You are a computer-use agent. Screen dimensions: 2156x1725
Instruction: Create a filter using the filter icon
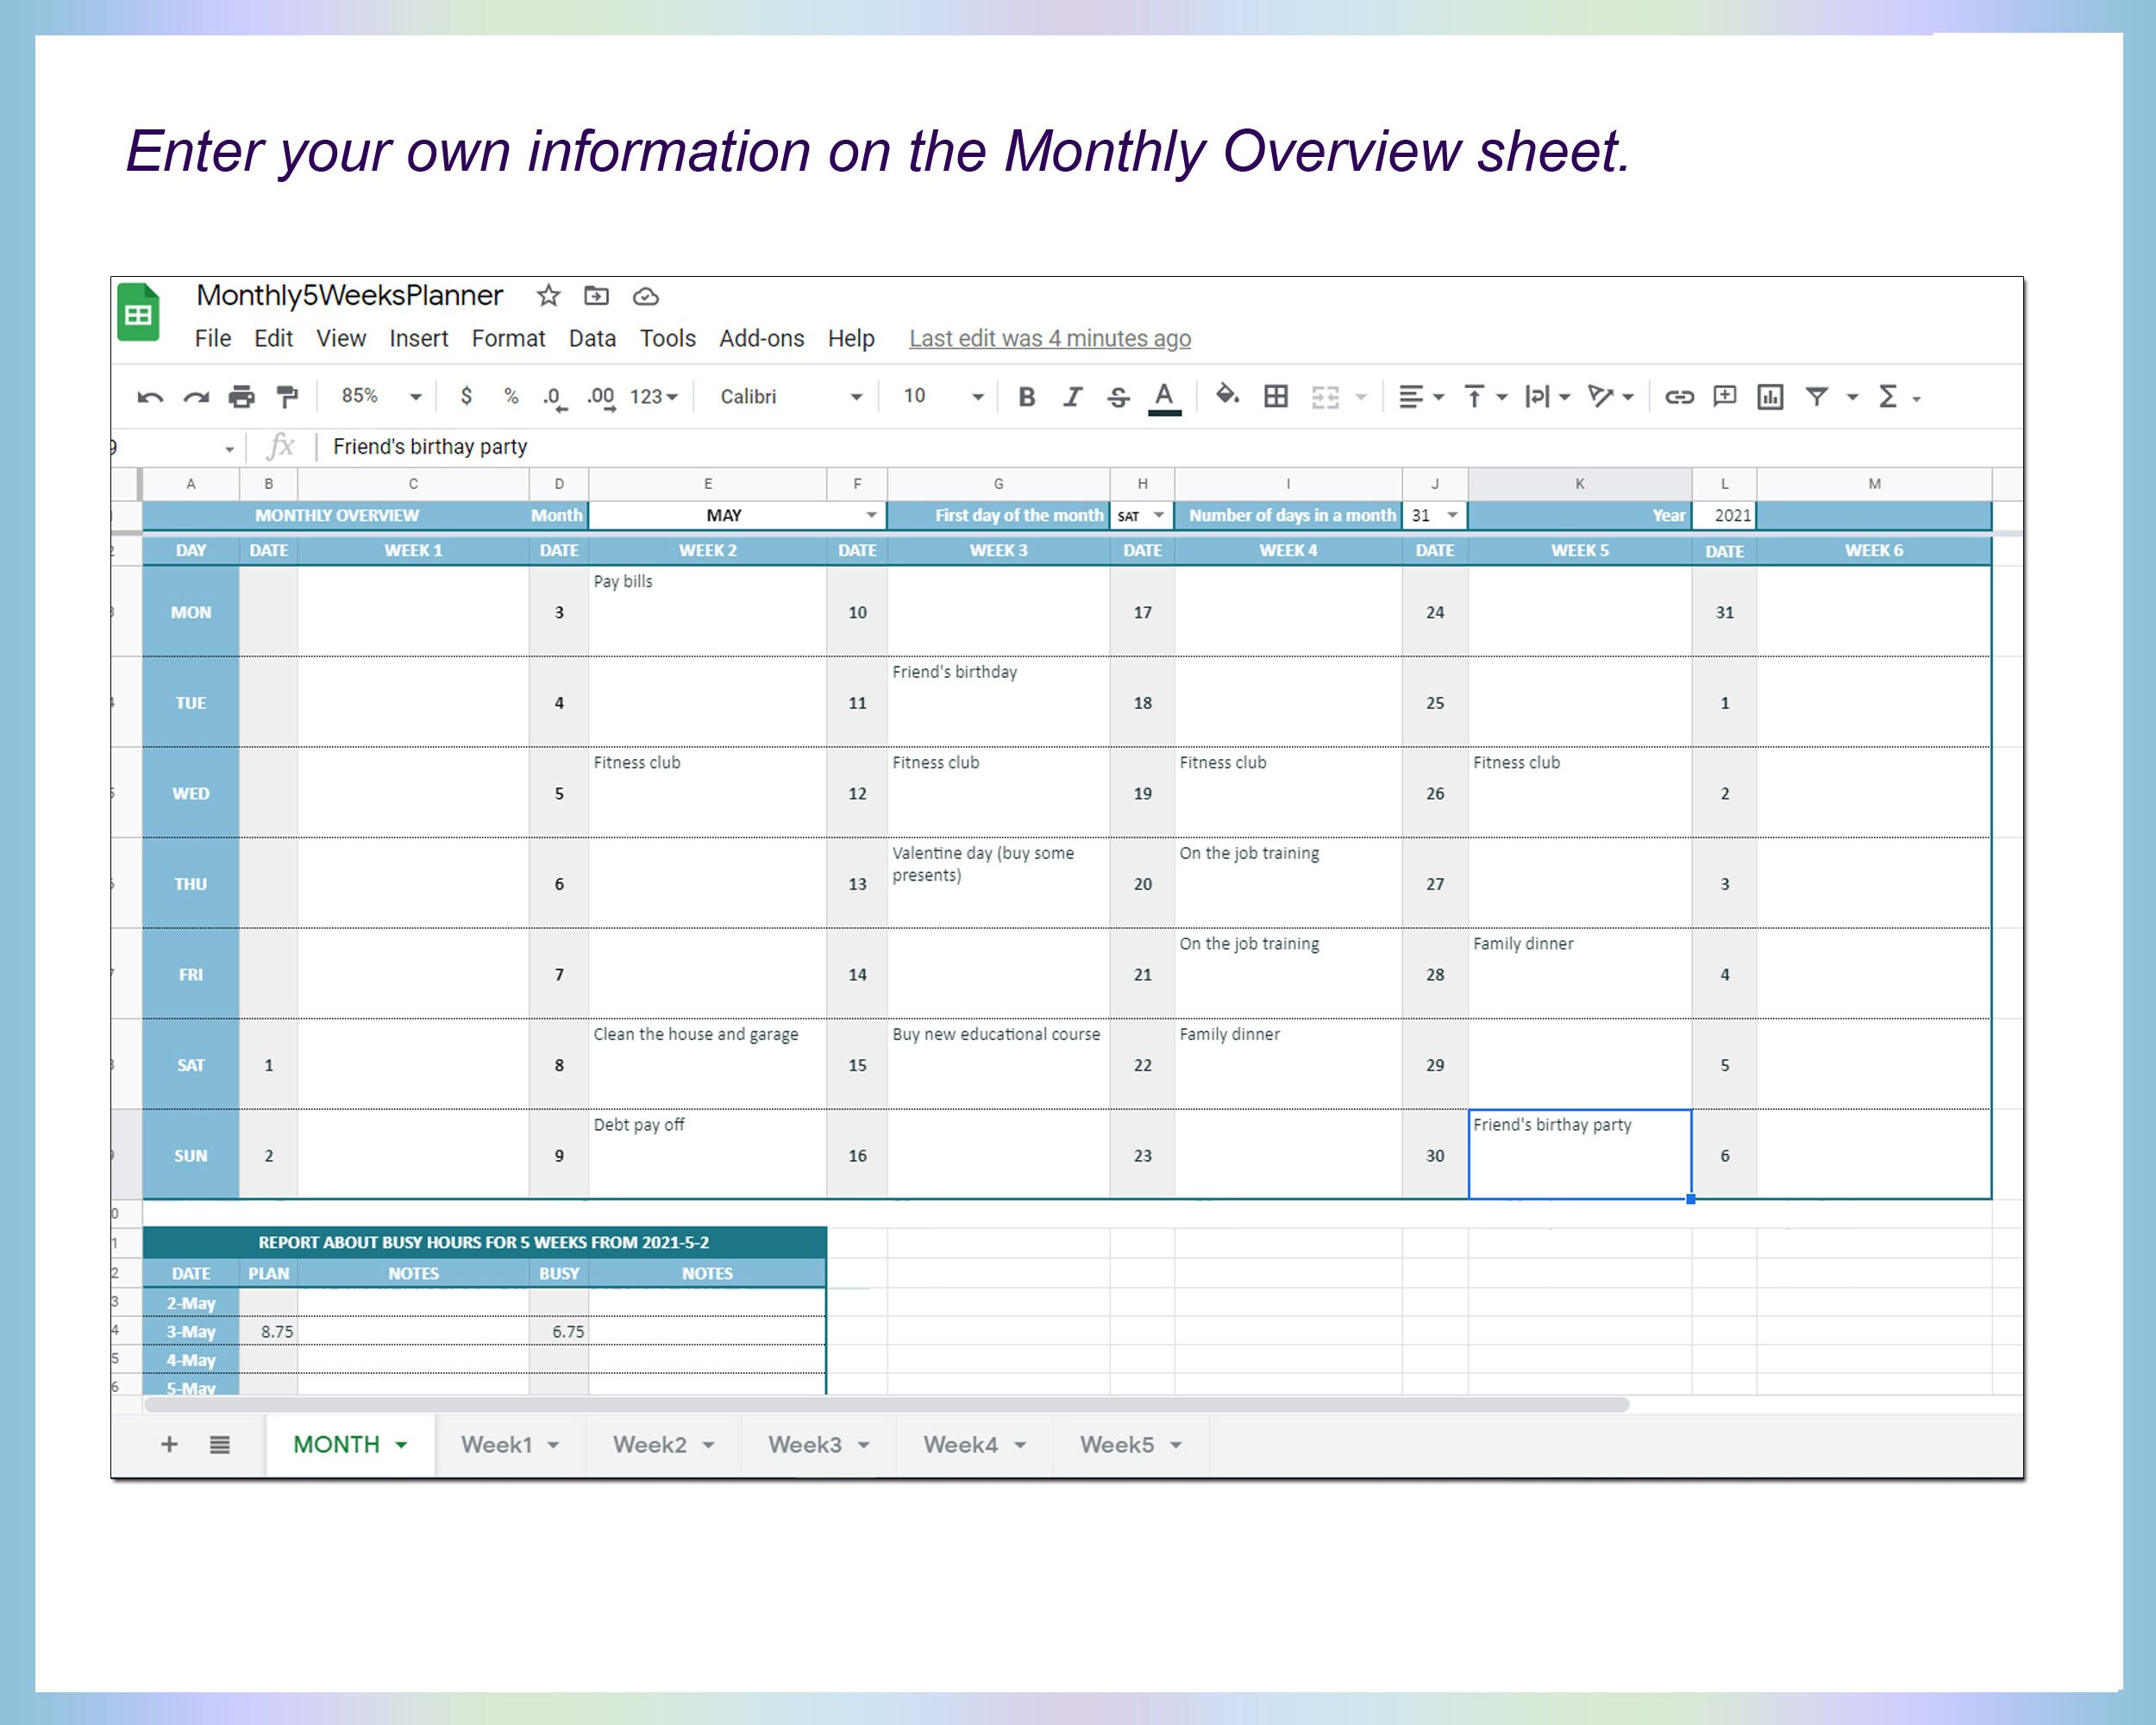pyautogui.click(x=1819, y=397)
